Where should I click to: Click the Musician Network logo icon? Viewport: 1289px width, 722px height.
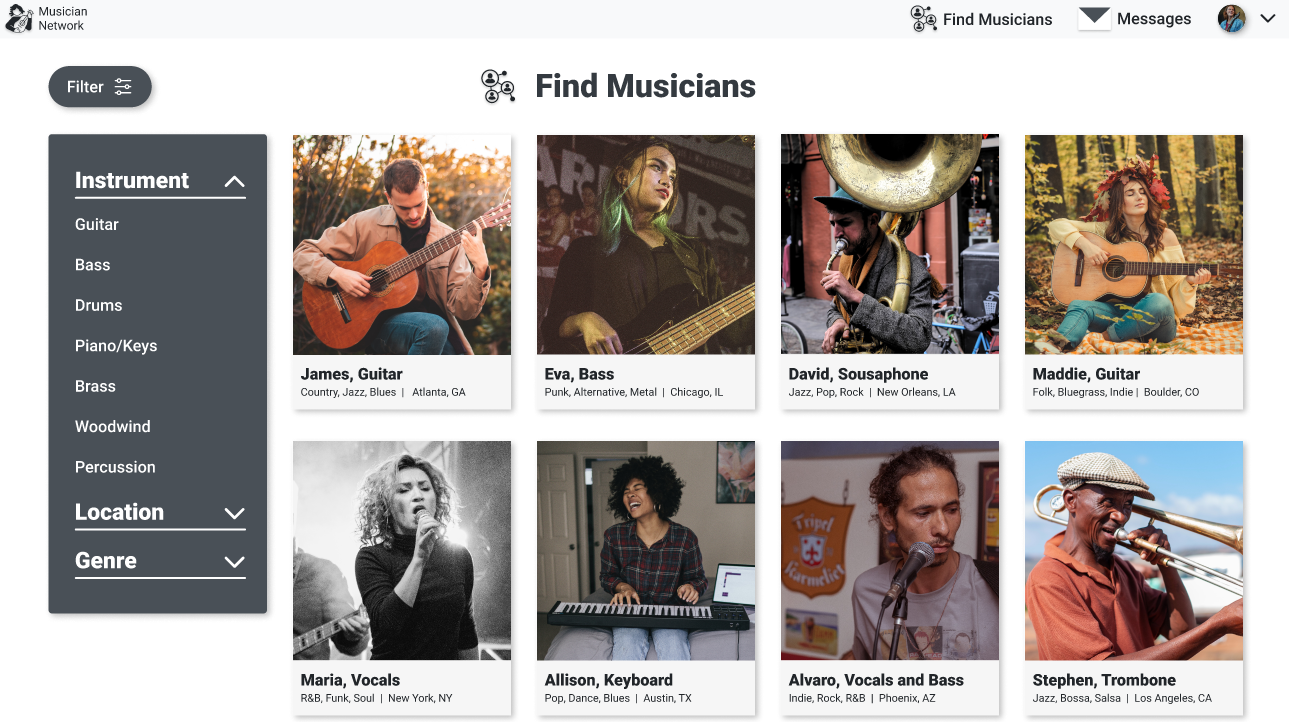(x=20, y=19)
